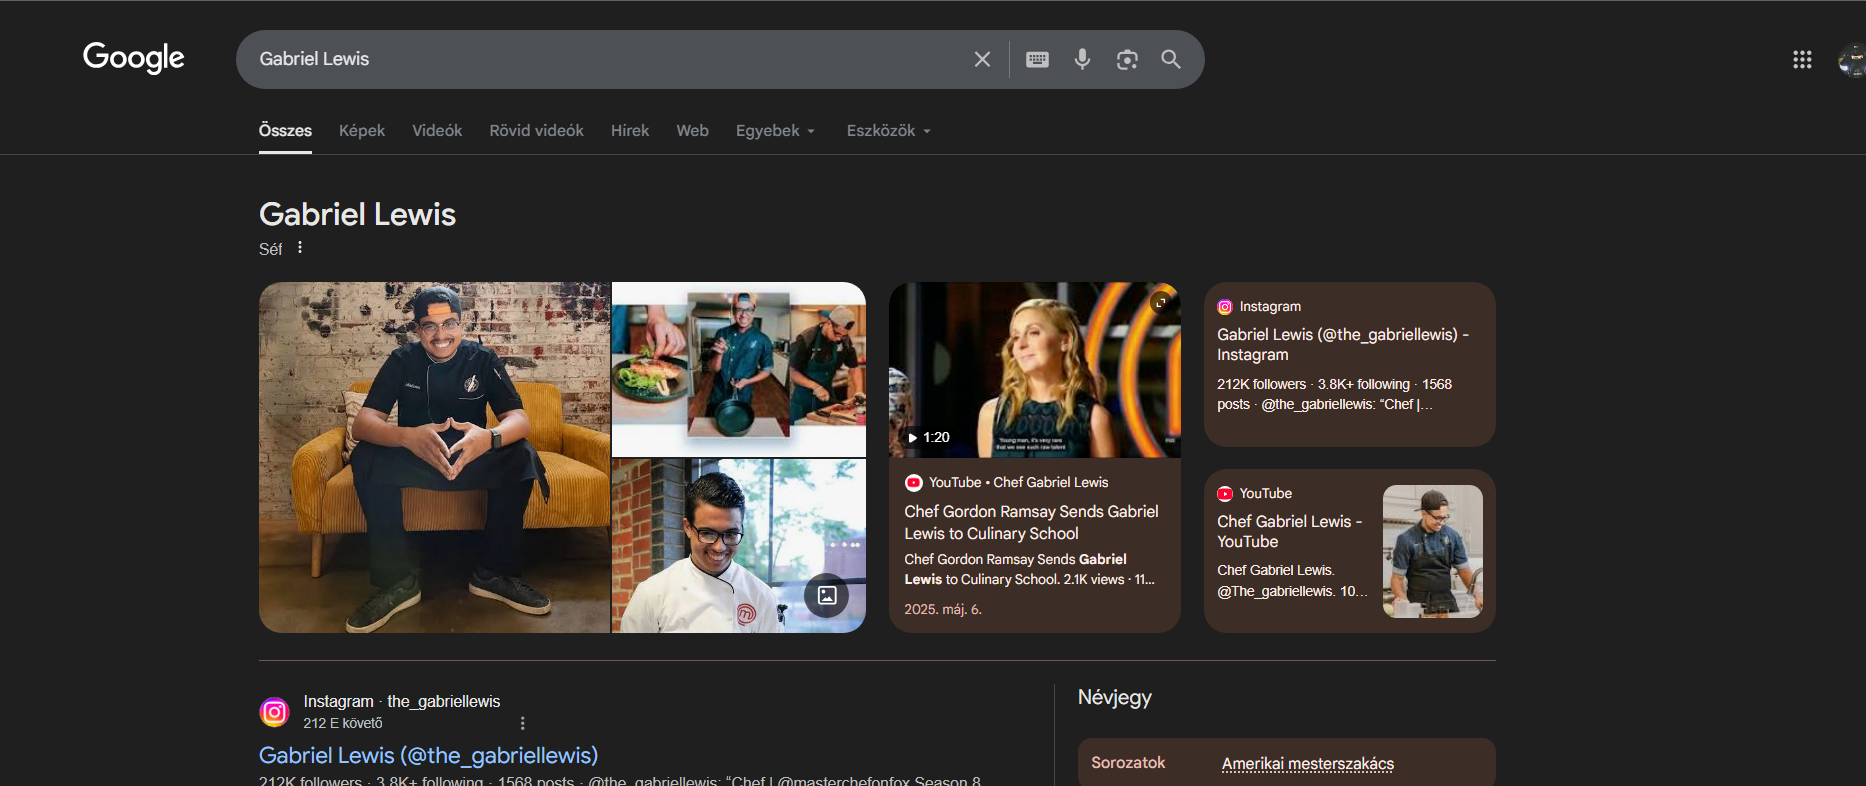Screen dimensions: 1866x786
Task: Switch to the Képek tab
Action: click(x=362, y=131)
